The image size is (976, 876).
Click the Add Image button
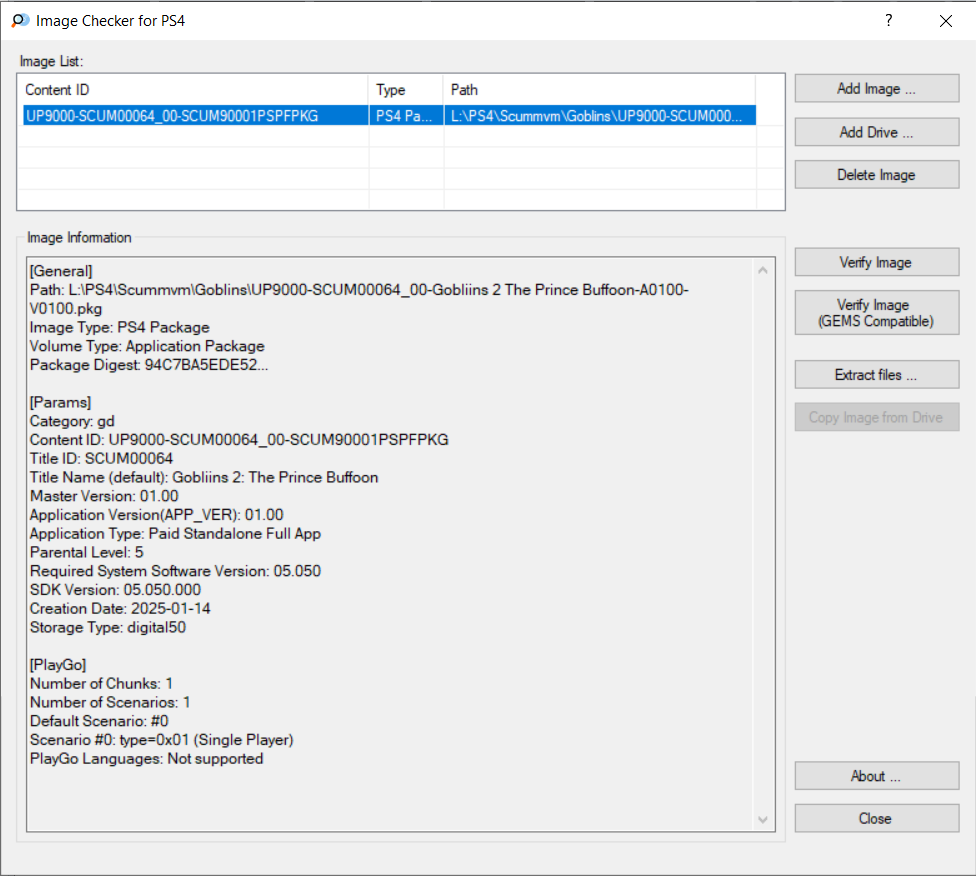pos(876,88)
